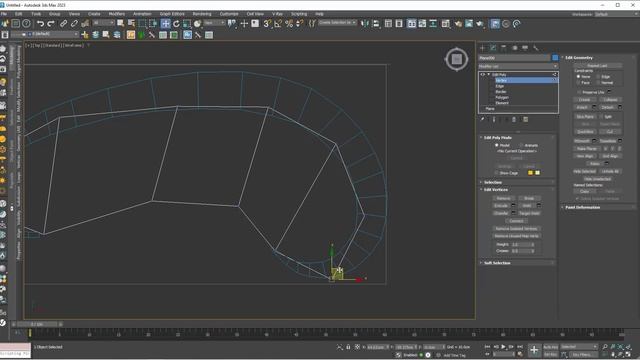The image size is (640, 360).
Task: Click the Connect button in Edit Vertices
Action: (516, 221)
